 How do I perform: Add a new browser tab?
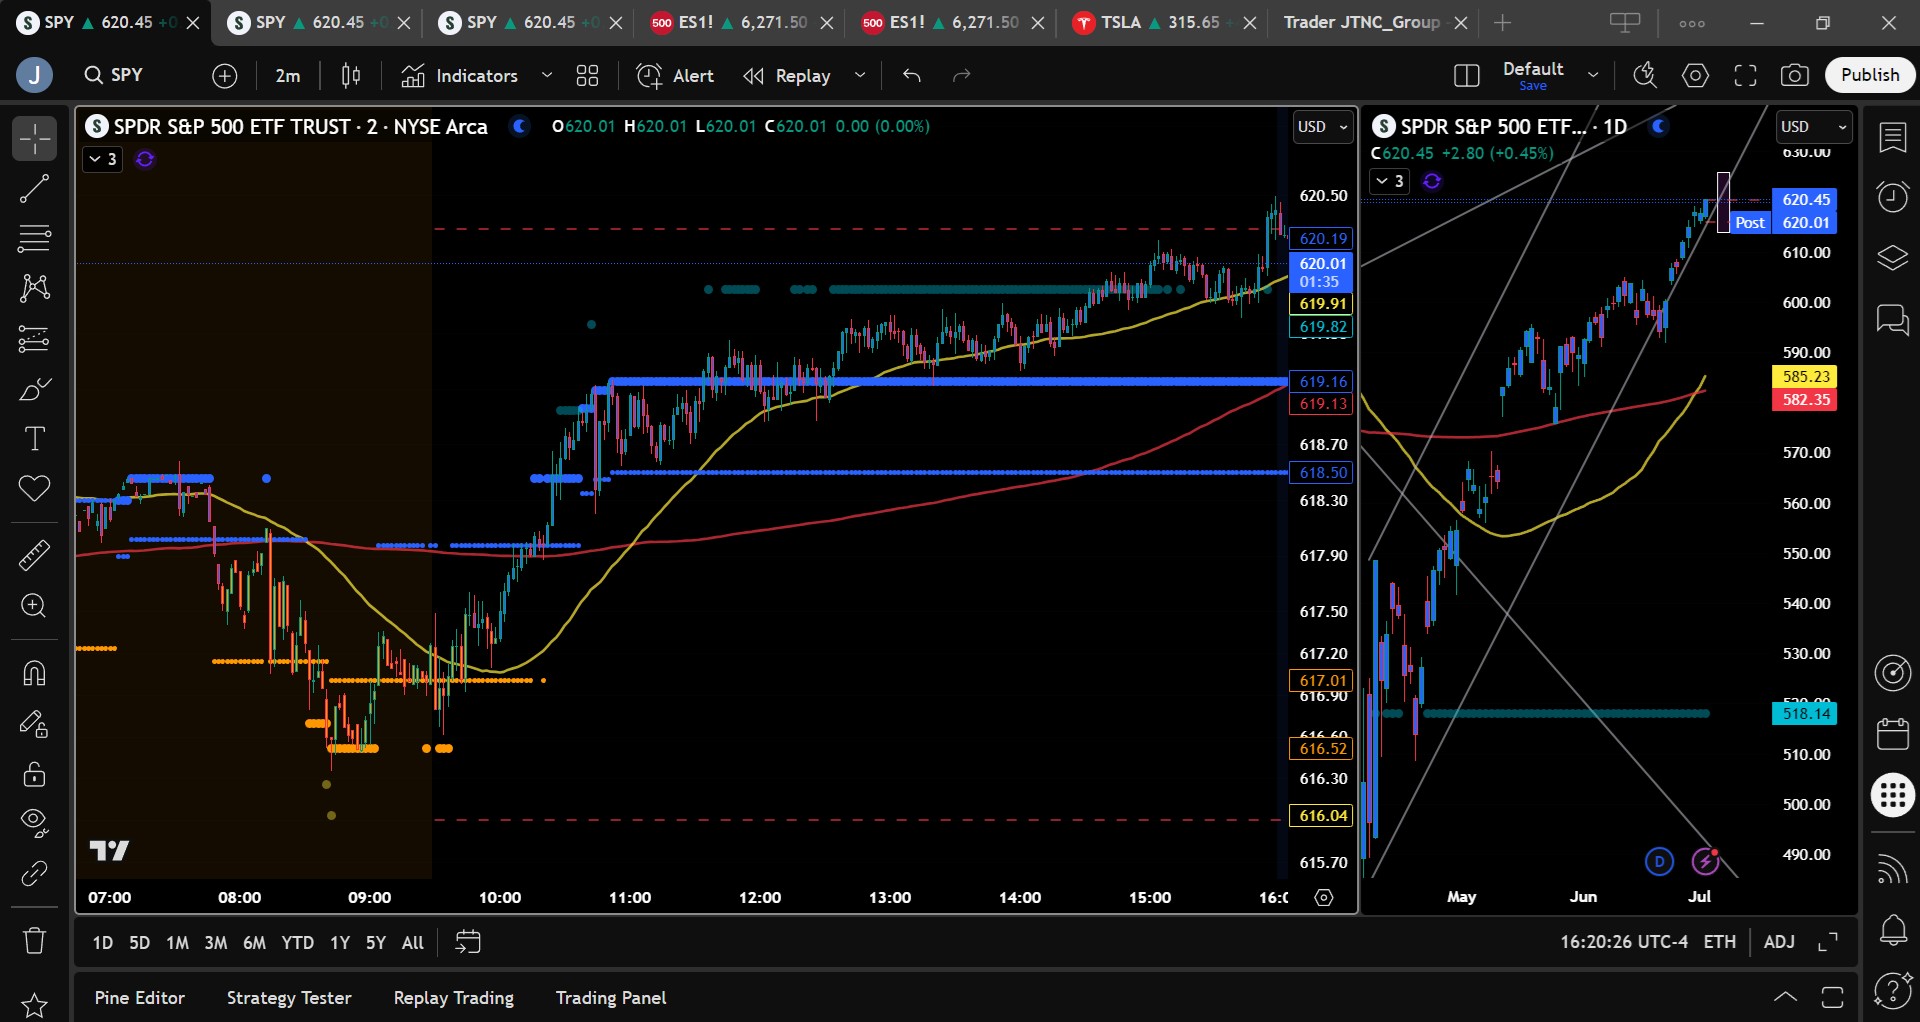click(1502, 22)
